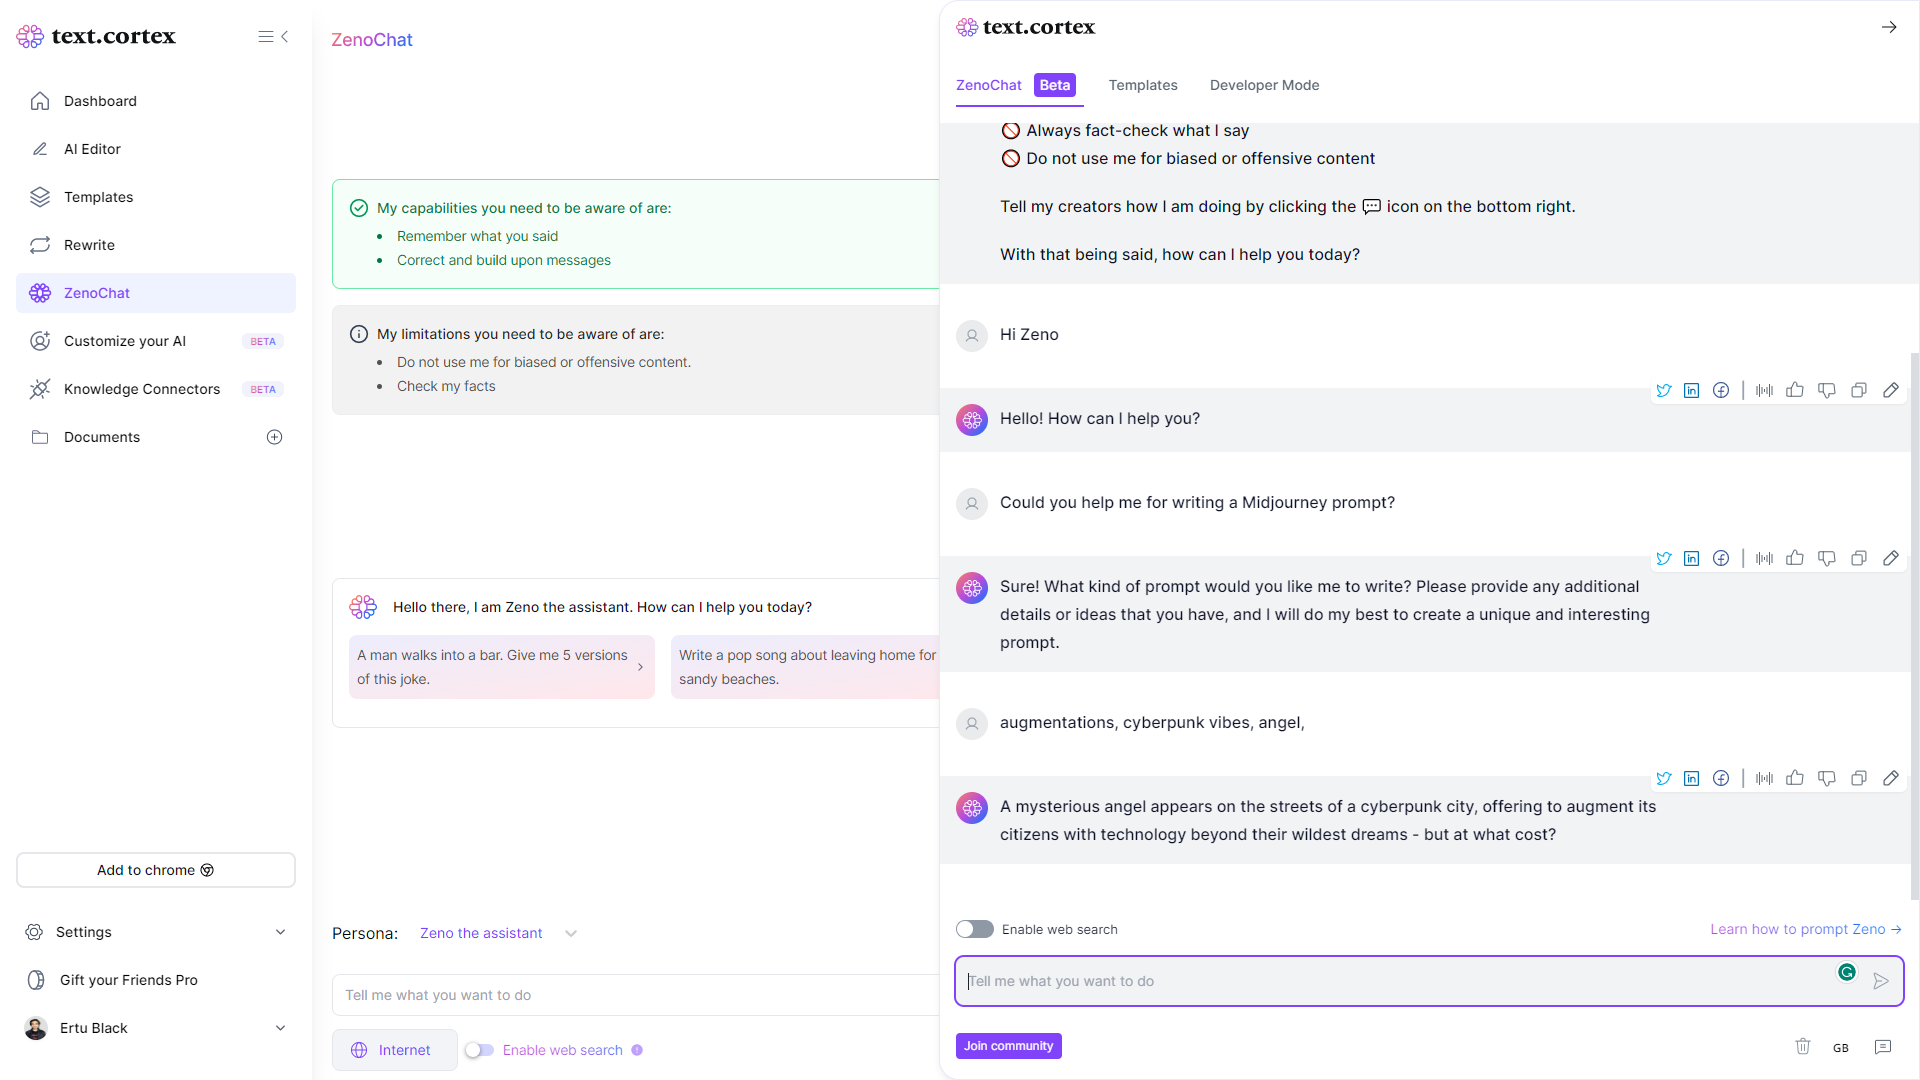The height and width of the screenshot is (1080, 1920).
Task: Click thumbs up on the Midjourney prompt reply
Action: coord(1795,558)
